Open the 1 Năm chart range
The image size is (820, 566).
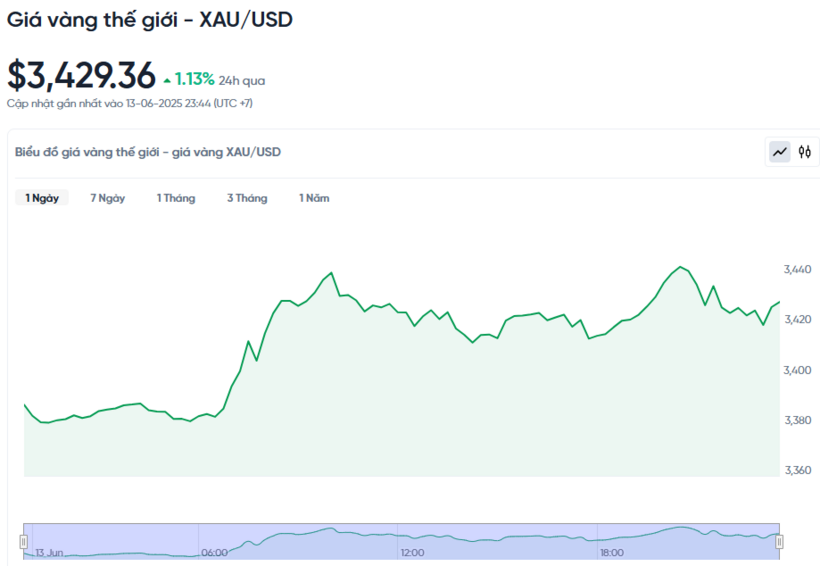click(314, 198)
